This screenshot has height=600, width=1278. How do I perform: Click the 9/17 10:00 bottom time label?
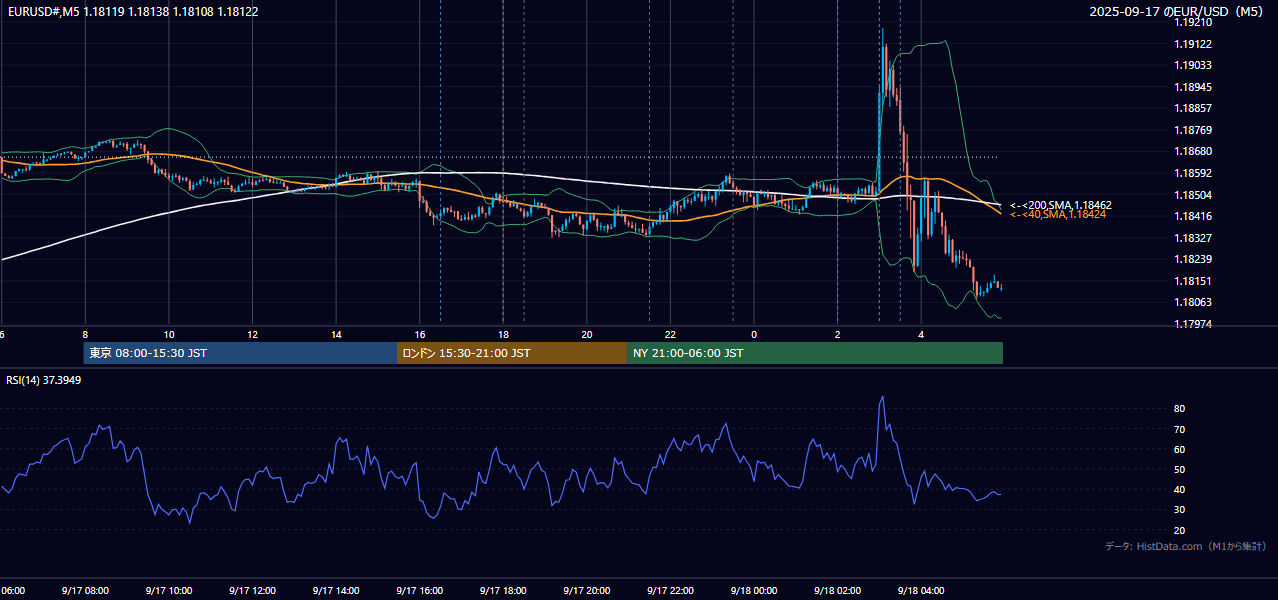(x=169, y=591)
